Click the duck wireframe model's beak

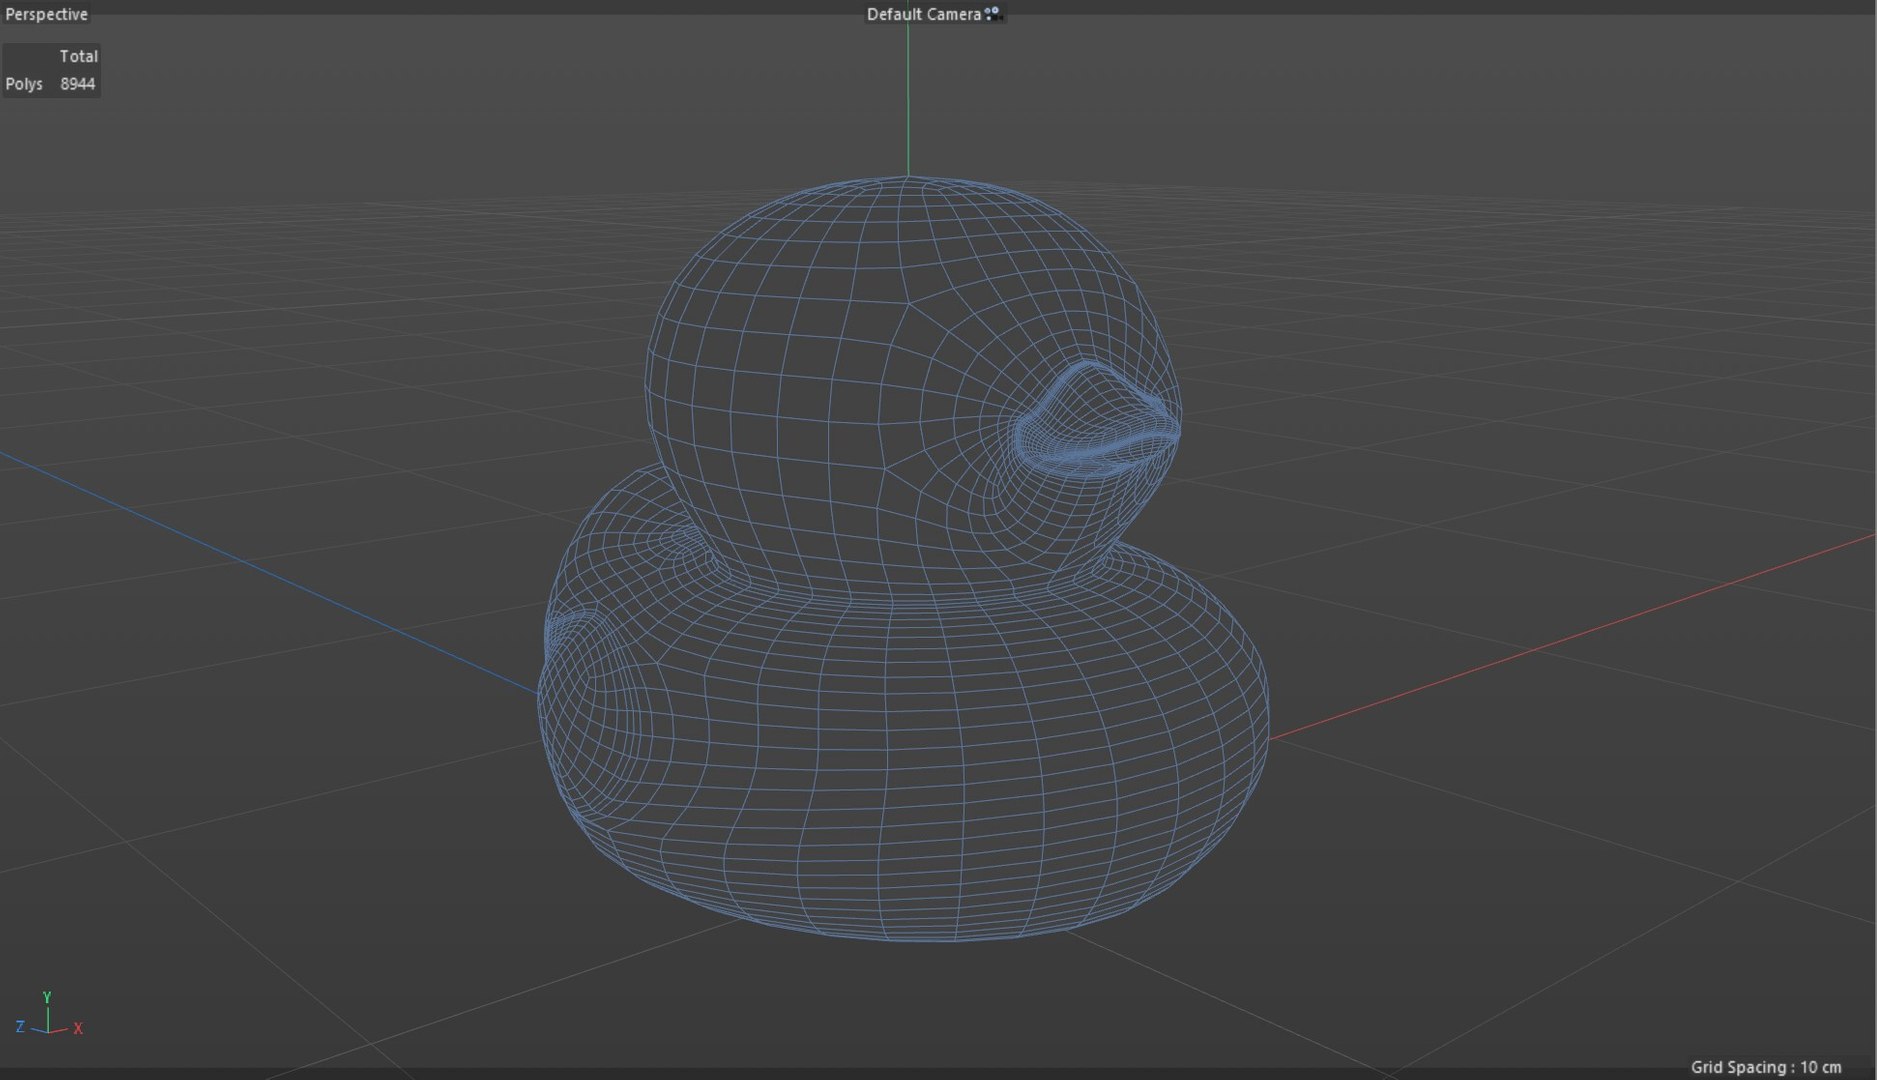pos(1097,418)
